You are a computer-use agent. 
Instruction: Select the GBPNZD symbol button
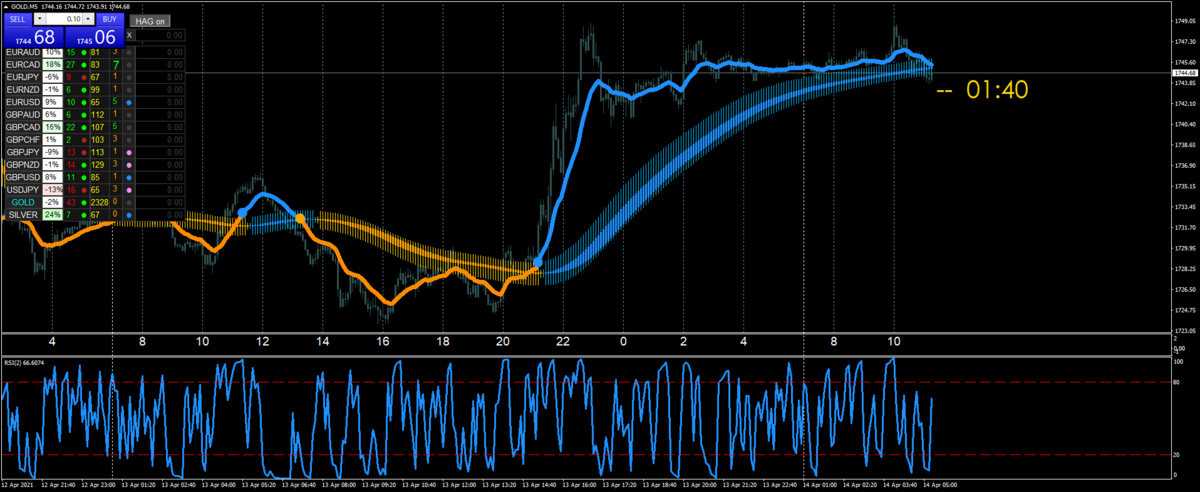click(x=23, y=164)
